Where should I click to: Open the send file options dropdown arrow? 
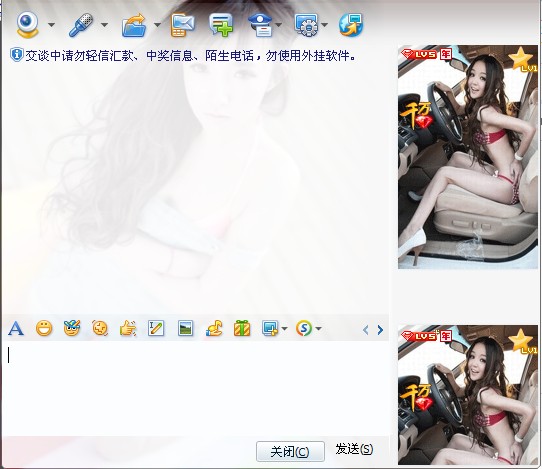pyautogui.click(x=157, y=25)
